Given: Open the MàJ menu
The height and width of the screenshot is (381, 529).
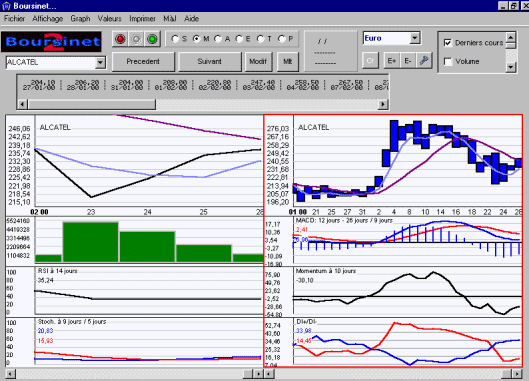Looking at the screenshot, I should [170, 19].
